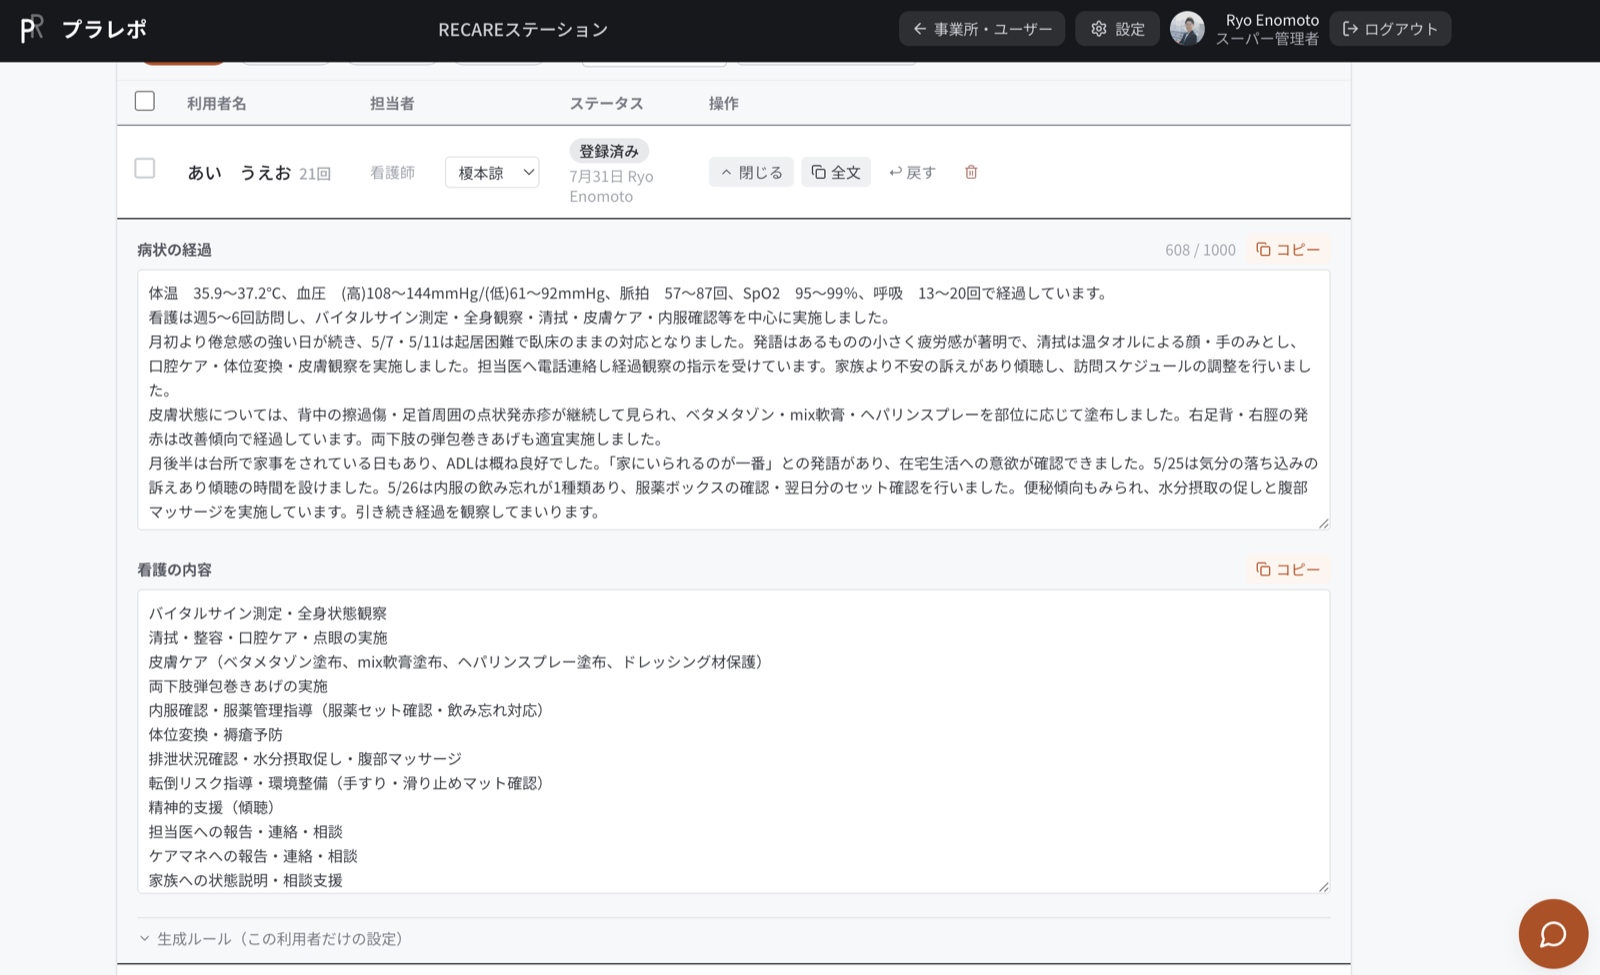This screenshot has height=975, width=1600.
Task: Collapse the row with 閉じる
Action: (751, 172)
